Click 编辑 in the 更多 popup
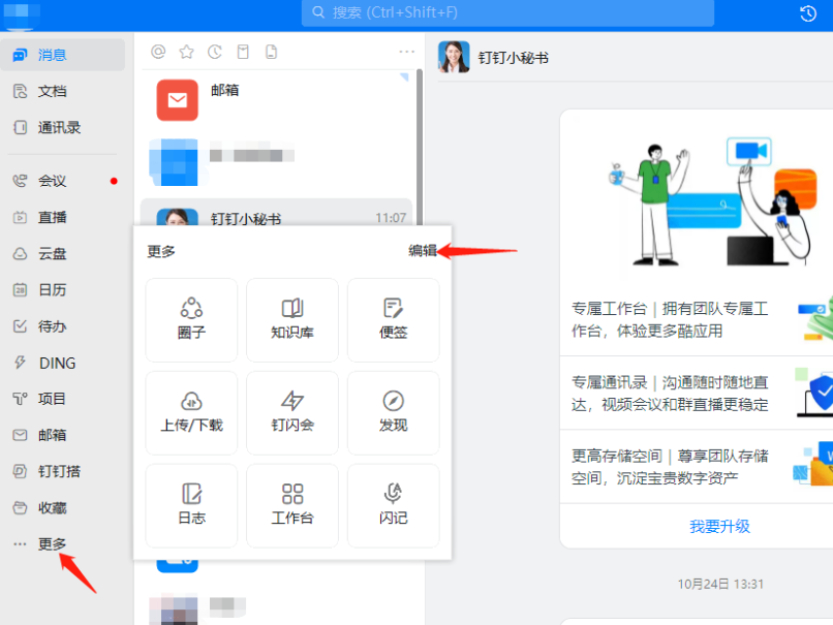The width and height of the screenshot is (833, 625). point(422,250)
